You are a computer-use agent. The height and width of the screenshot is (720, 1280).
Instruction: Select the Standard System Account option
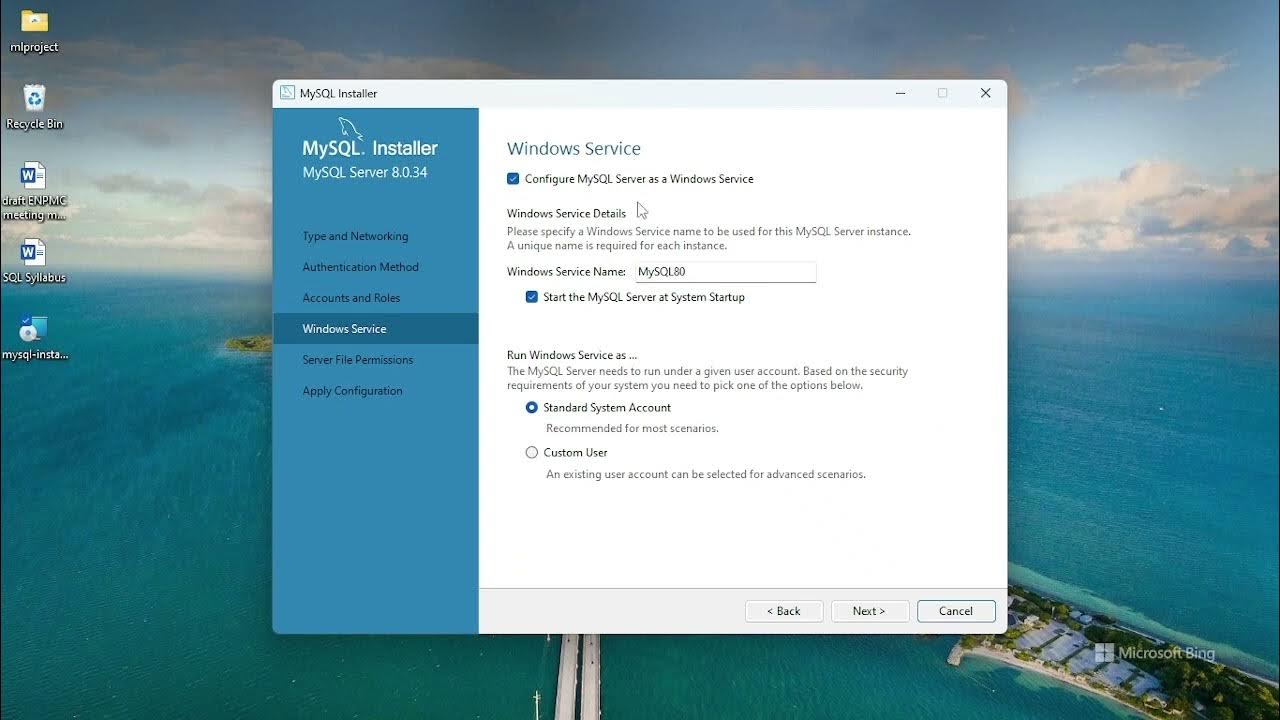click(x=532, y=408)
